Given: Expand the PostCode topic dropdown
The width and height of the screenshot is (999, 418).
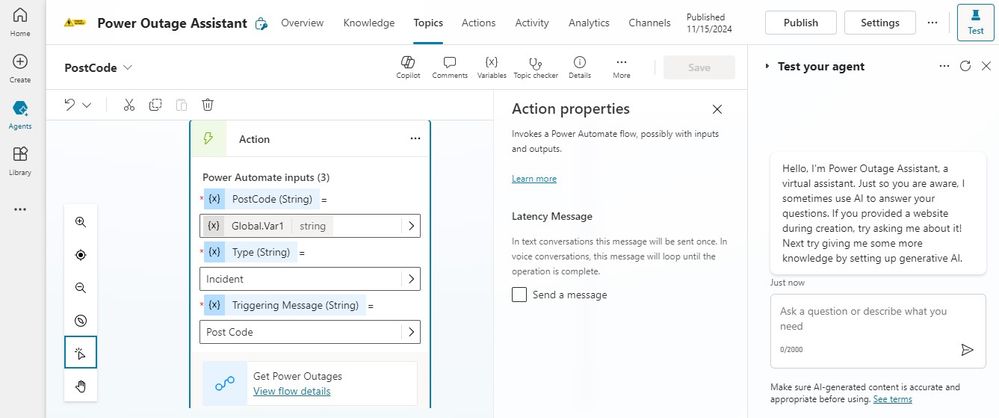Looking at the screenshot, I should tap(128, 68).
